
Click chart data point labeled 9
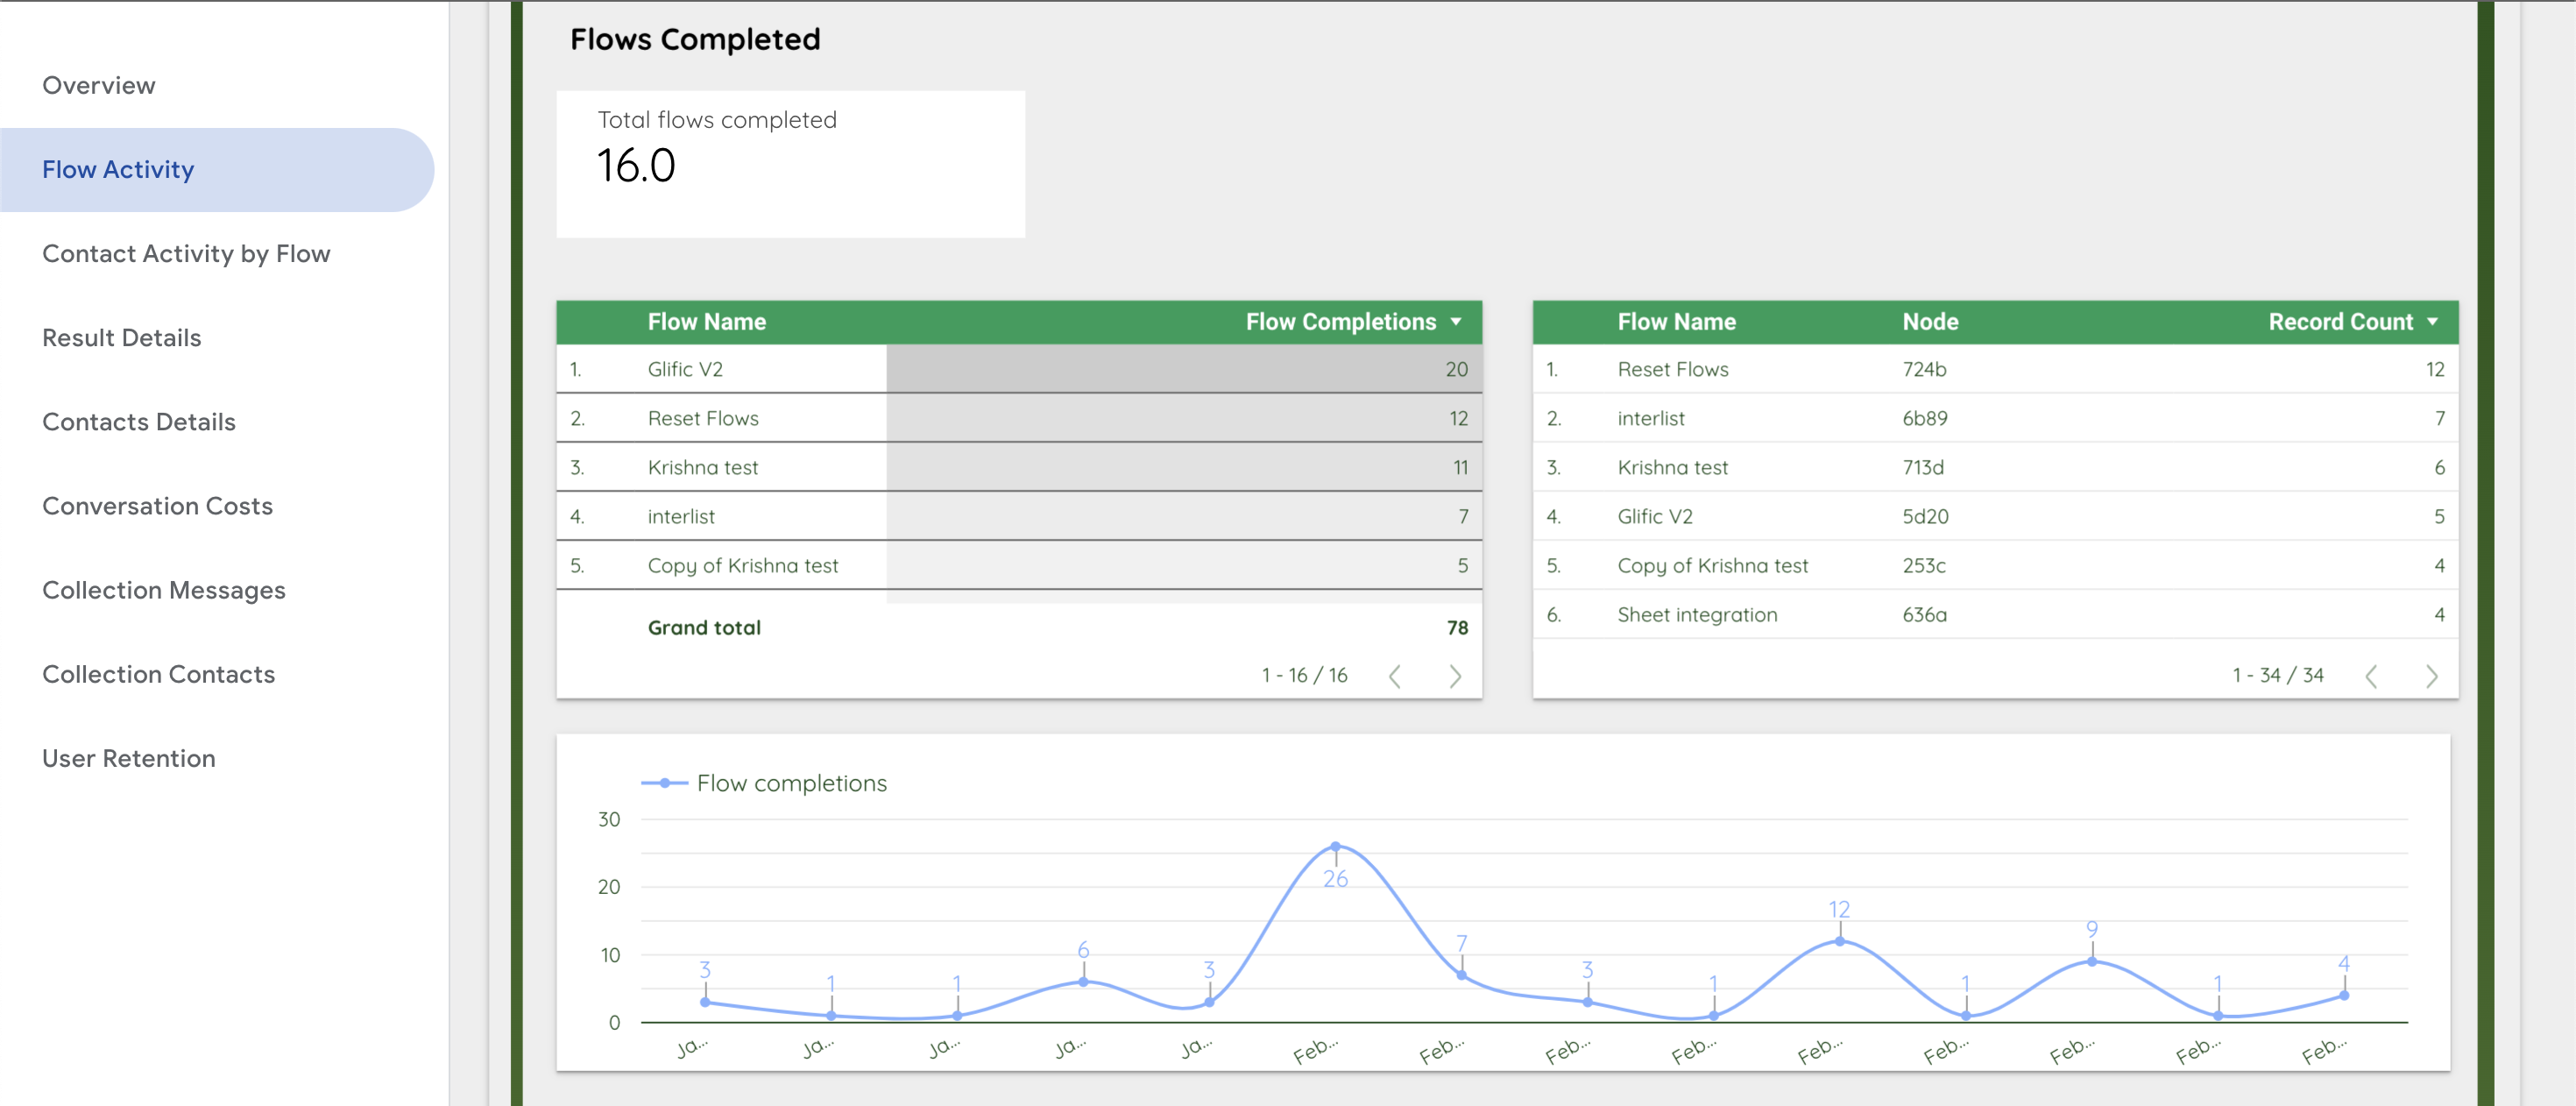click(2091, 962)
